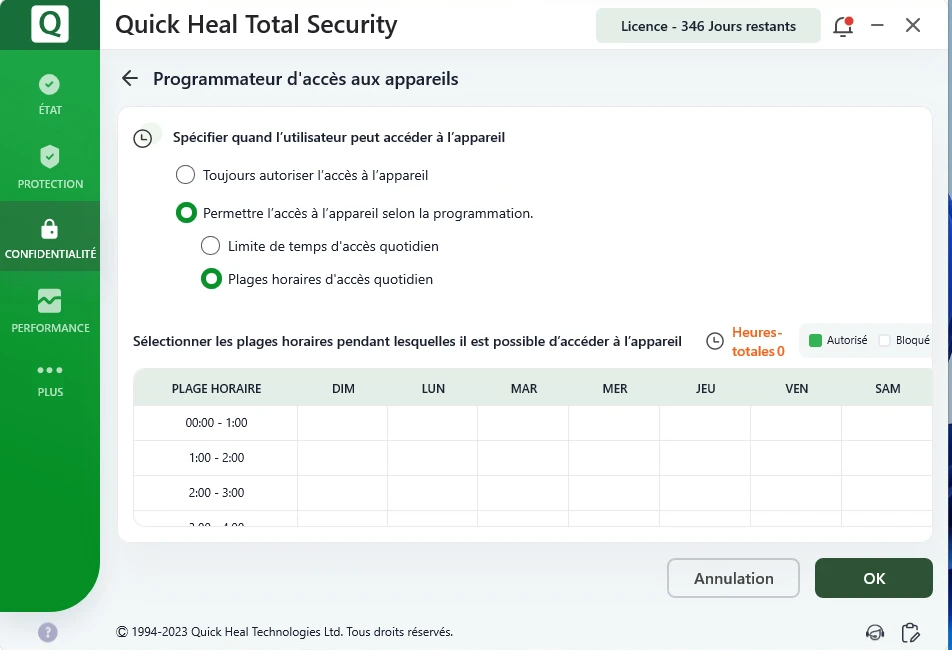Open the Confidentialité lock section
The width and height of the screenshot is (952, 650).
click(50, 238)
